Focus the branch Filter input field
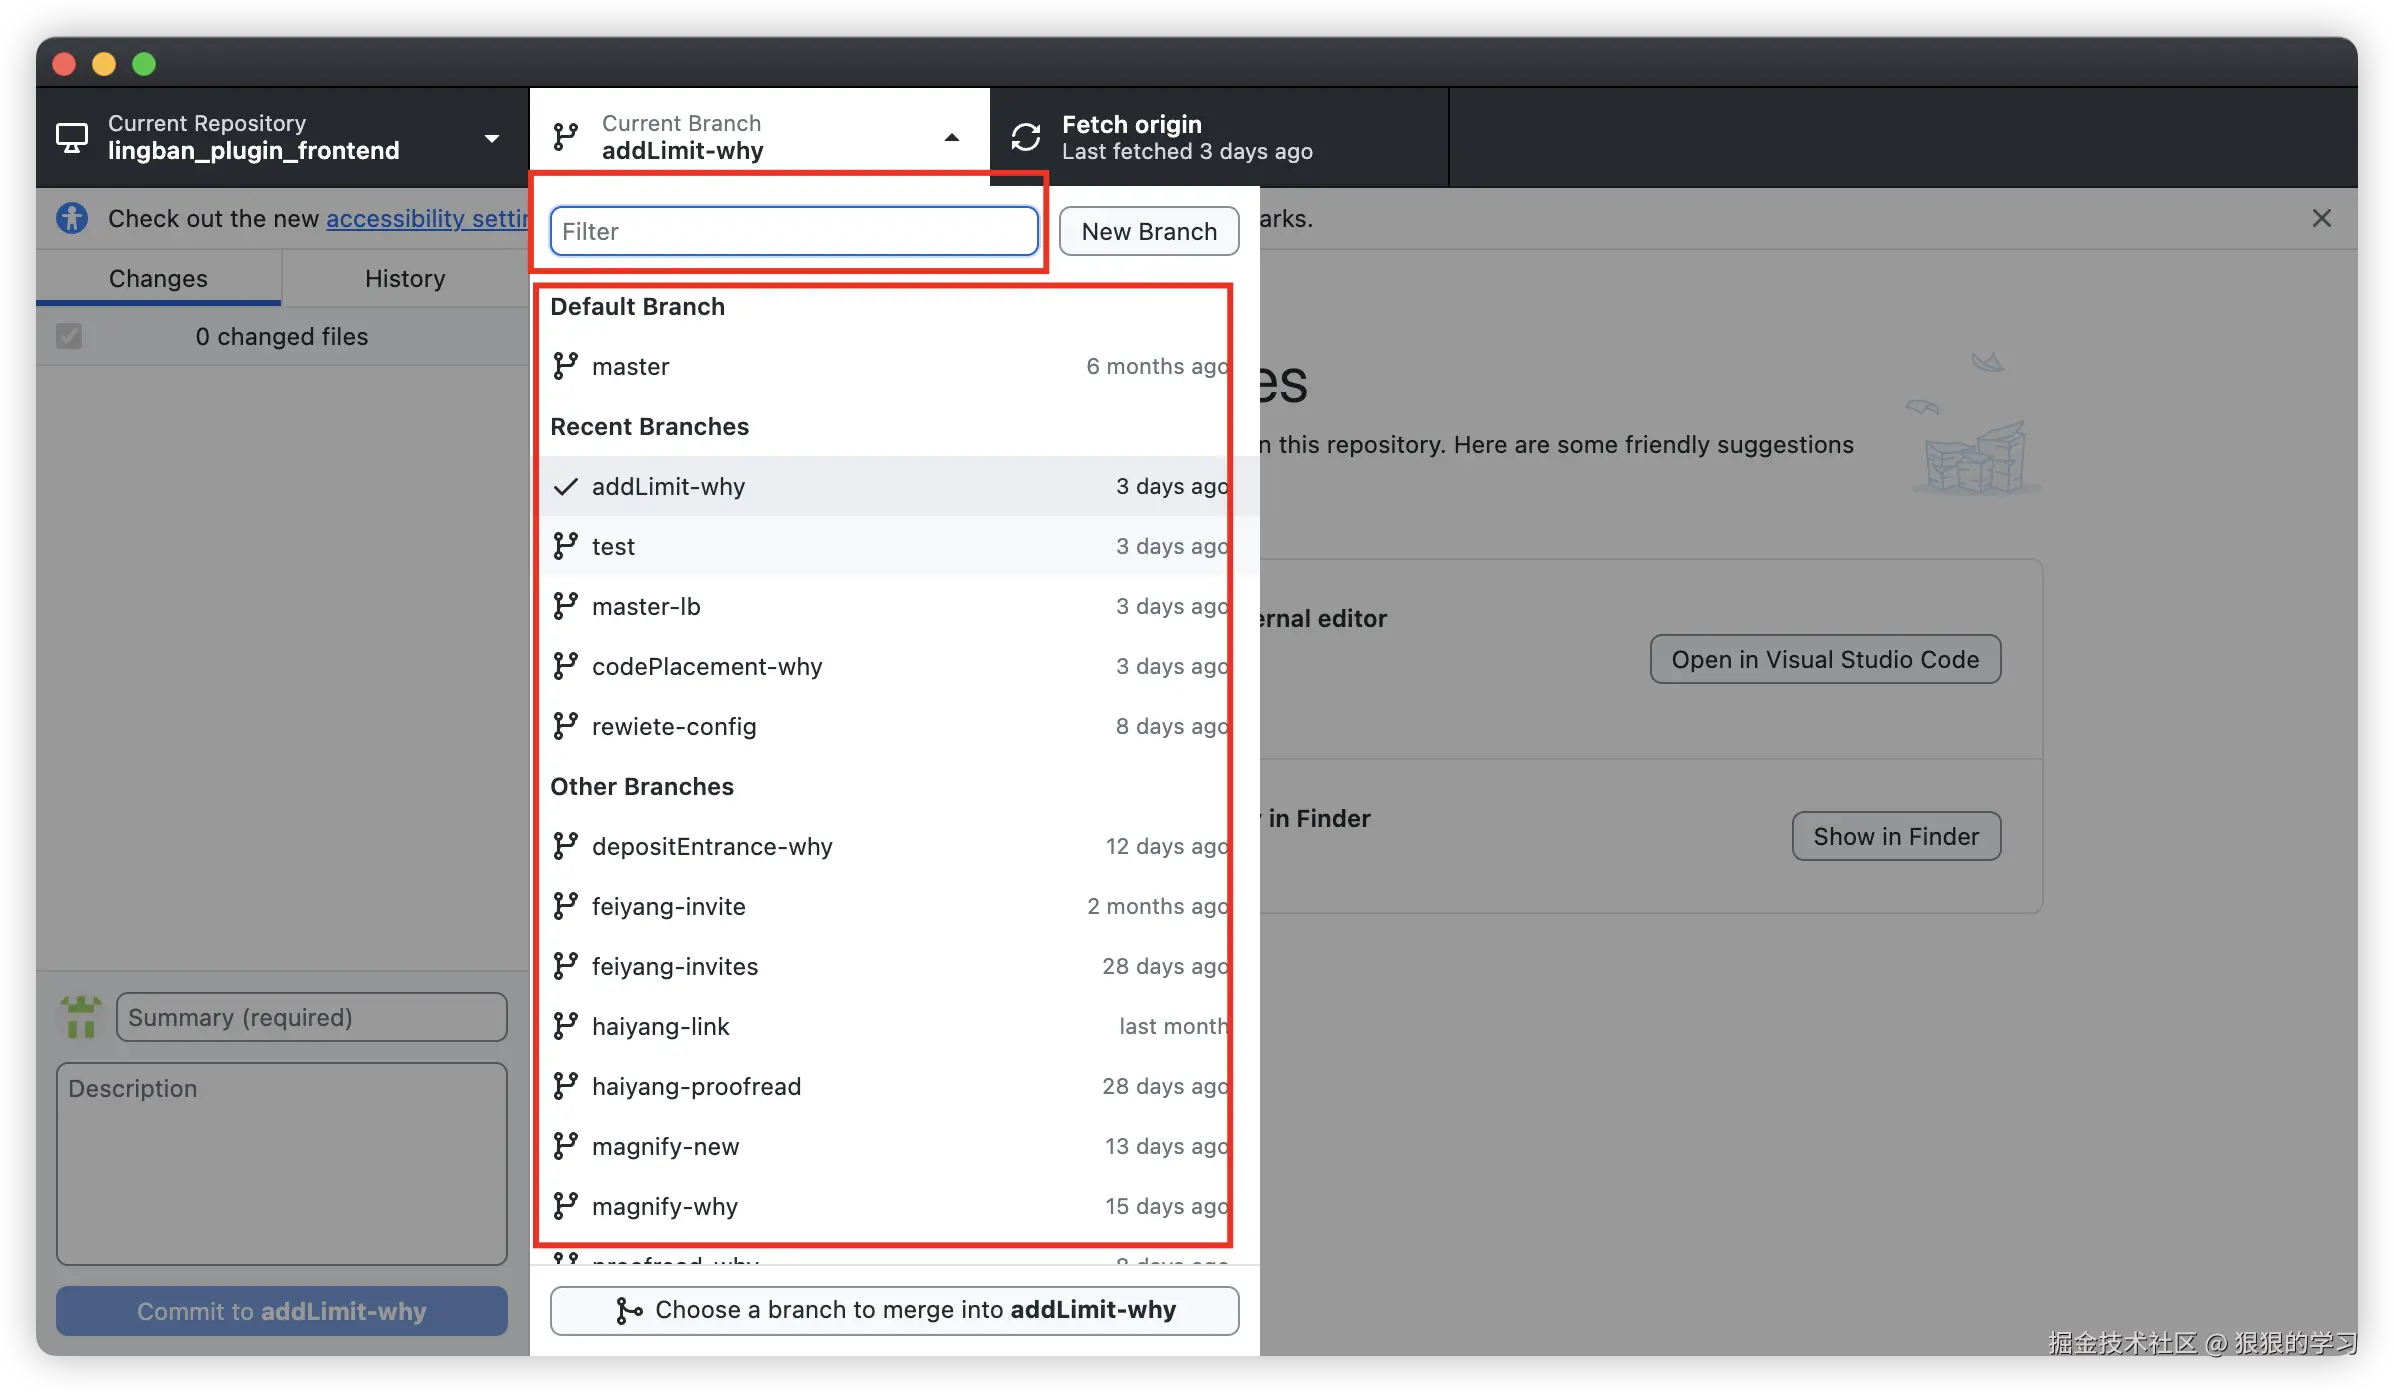The image size is (2394, 1392). (x=794, y=231)
